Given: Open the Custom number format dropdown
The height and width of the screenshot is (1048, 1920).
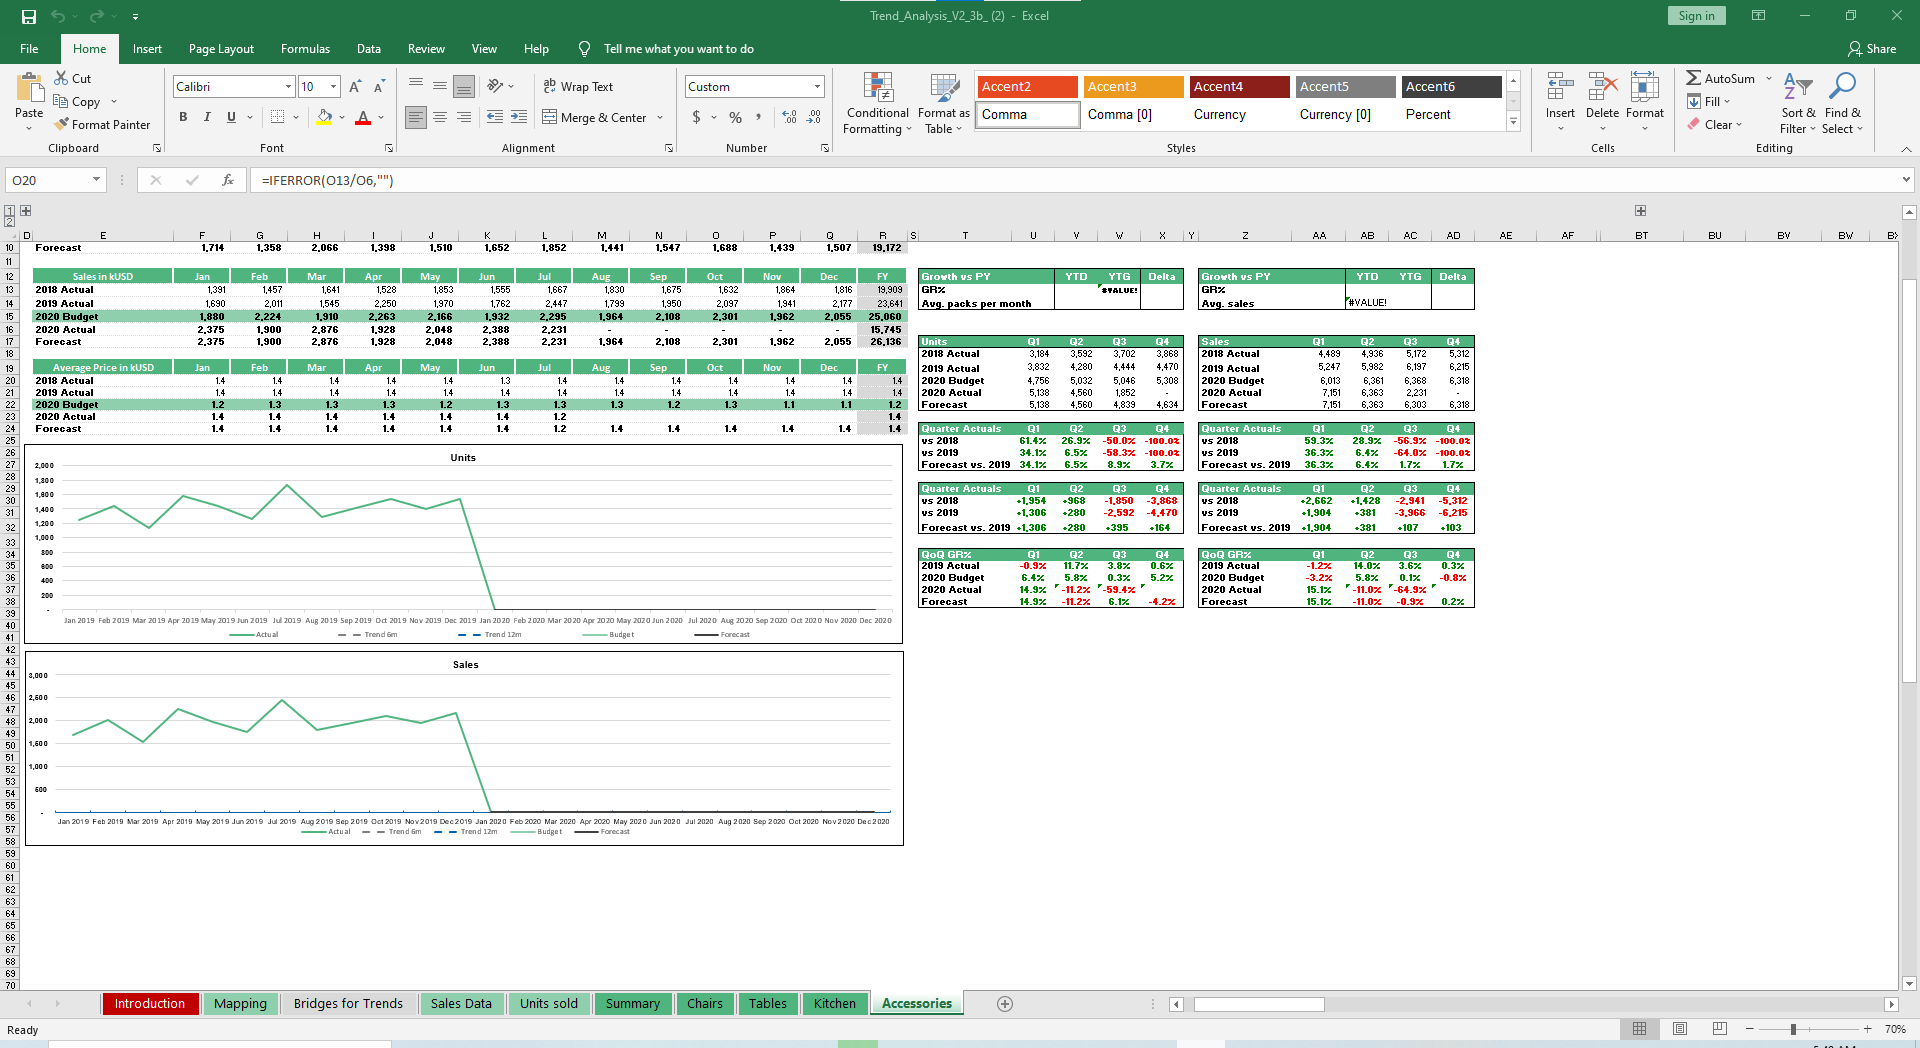Looking at the screenshot, I should click(x=817, y=87).
